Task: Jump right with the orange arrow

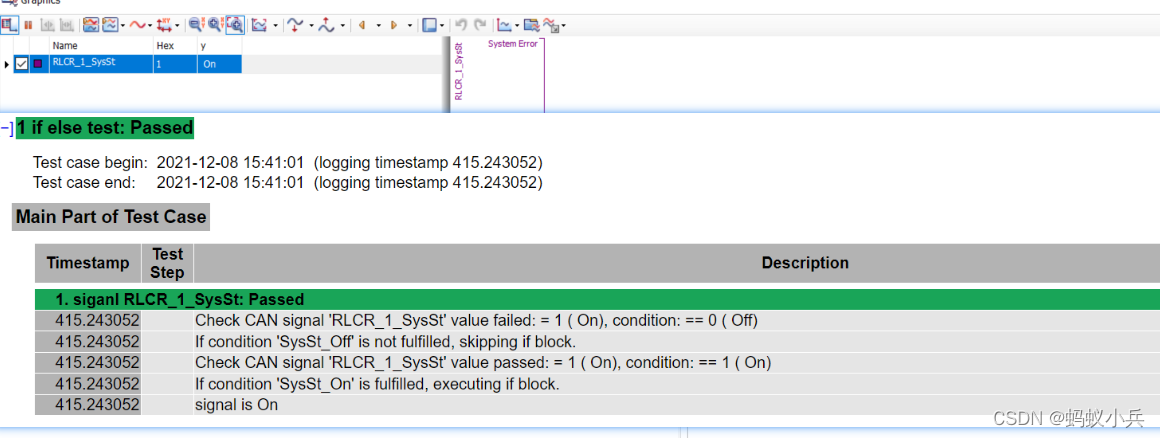Action: 394,25
